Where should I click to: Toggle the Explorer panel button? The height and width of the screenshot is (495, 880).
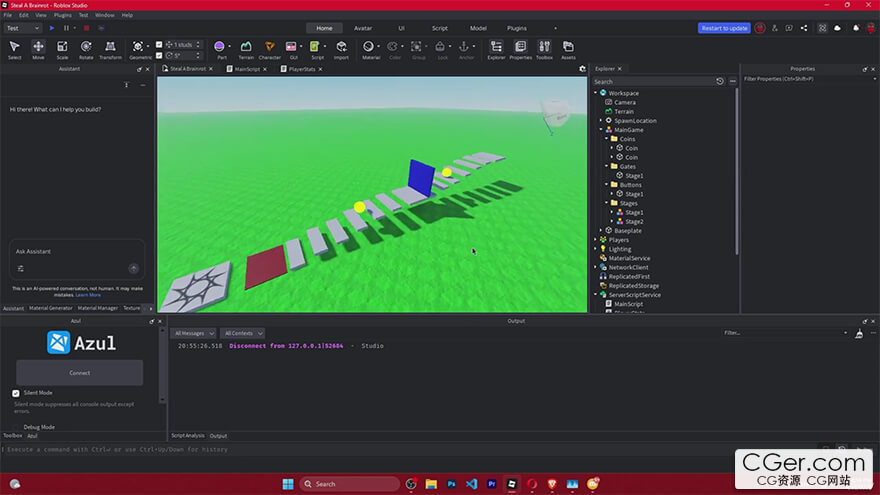[496, 49]
